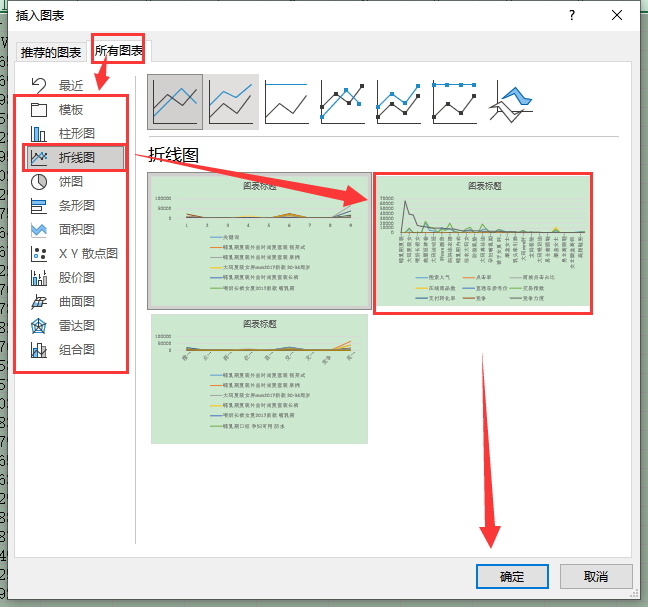Screen dimensions: 648x607
Task: Choose 饼图 pie chart type
Action: (x=70, y=181)
